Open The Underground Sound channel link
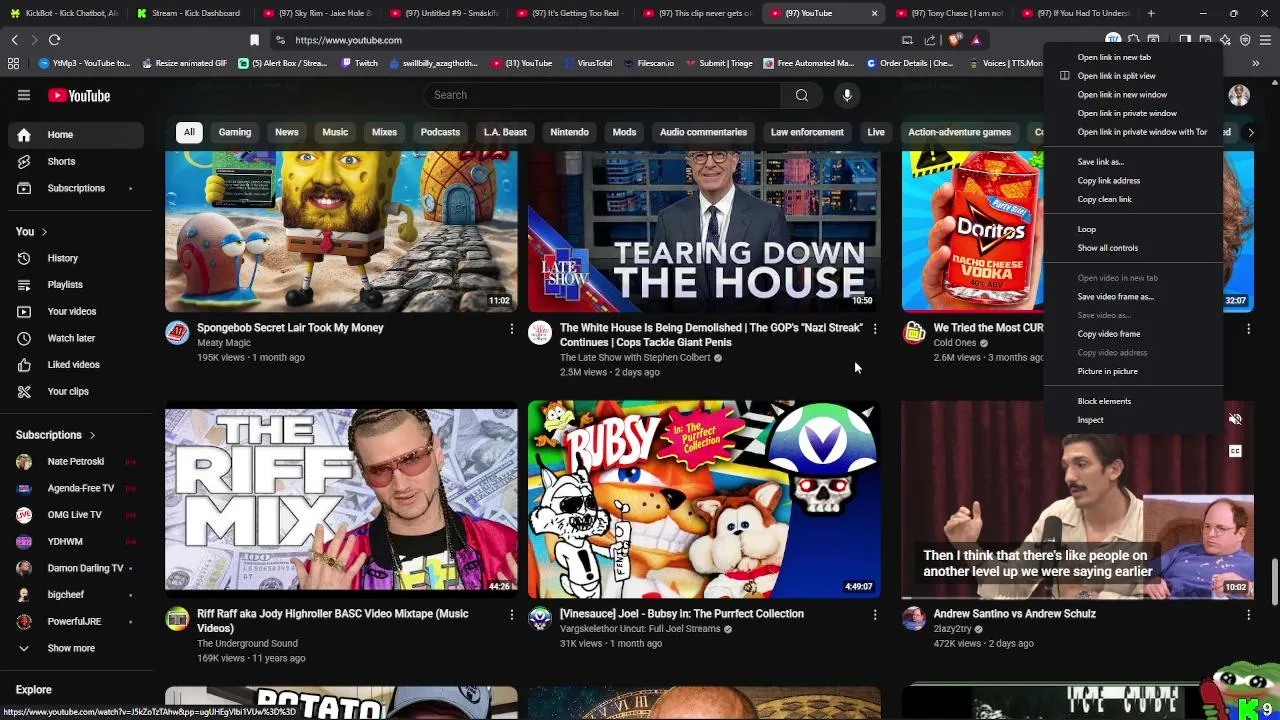This screenshot has height=720, width=1280. [247, 644]
